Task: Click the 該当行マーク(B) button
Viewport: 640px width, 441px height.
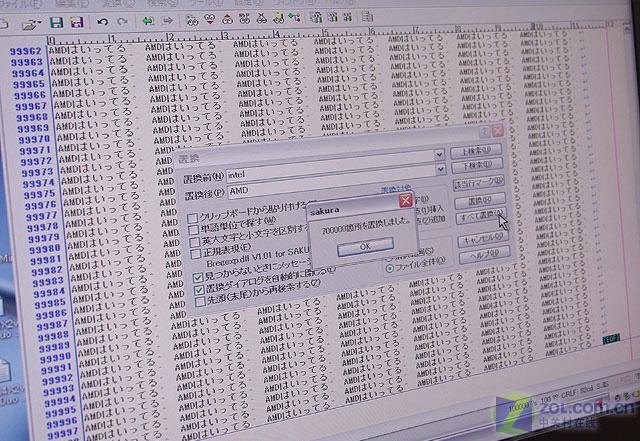Action: coord(479,184)
